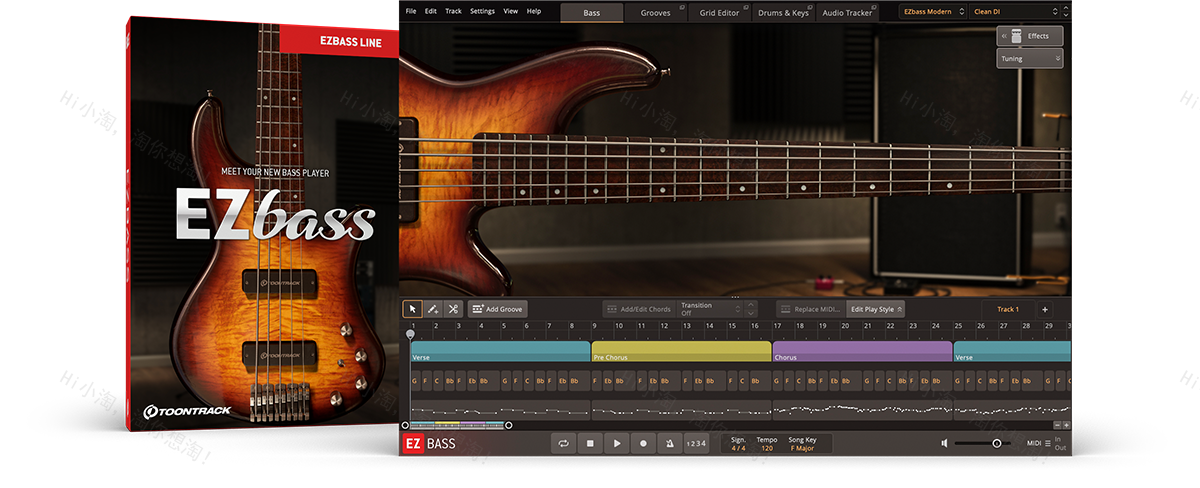Select the arrow pointer tool

[x=412, y=309]
